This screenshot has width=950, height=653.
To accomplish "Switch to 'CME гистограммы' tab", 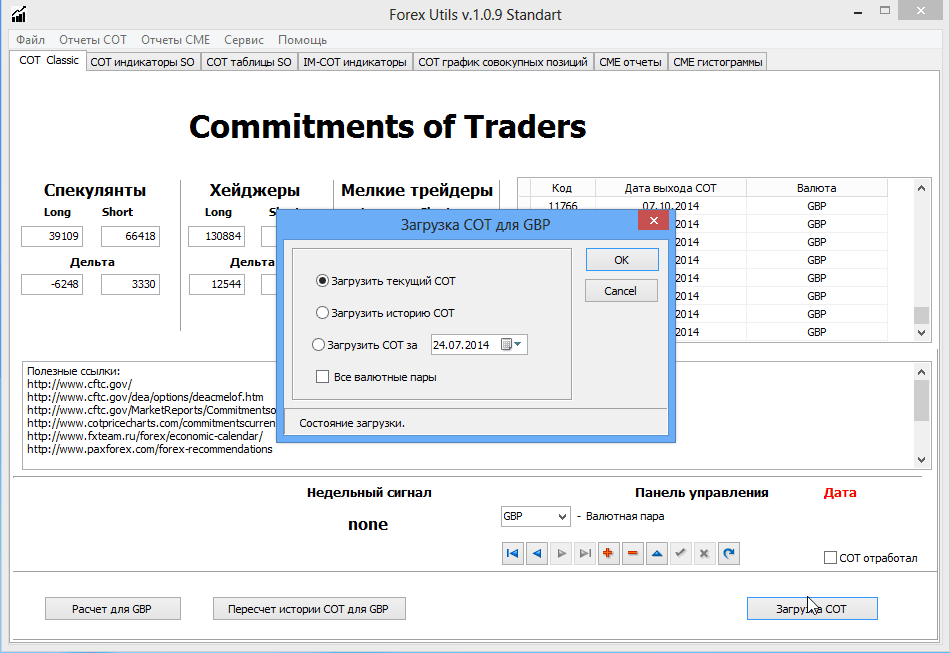I will (x=718, y=62).
